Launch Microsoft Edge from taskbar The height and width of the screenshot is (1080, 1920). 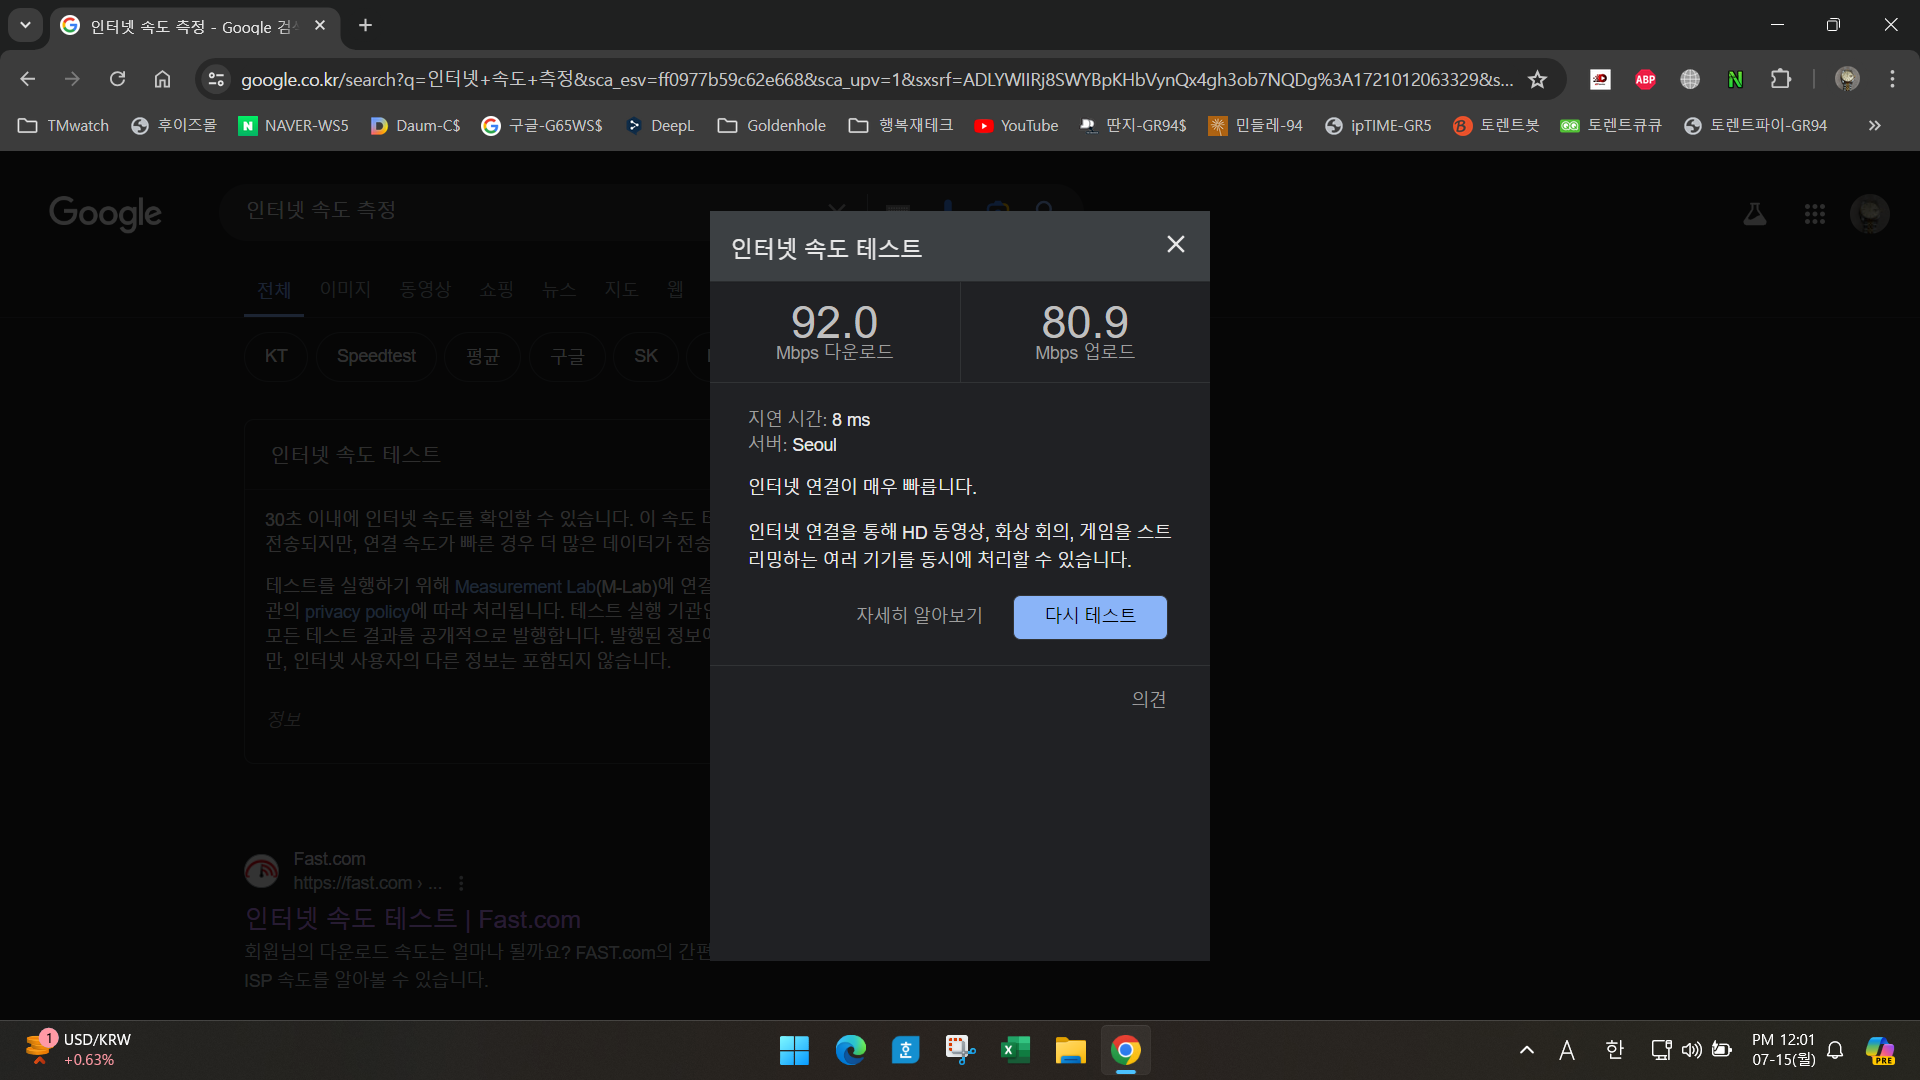click(x=850, y=1050)
